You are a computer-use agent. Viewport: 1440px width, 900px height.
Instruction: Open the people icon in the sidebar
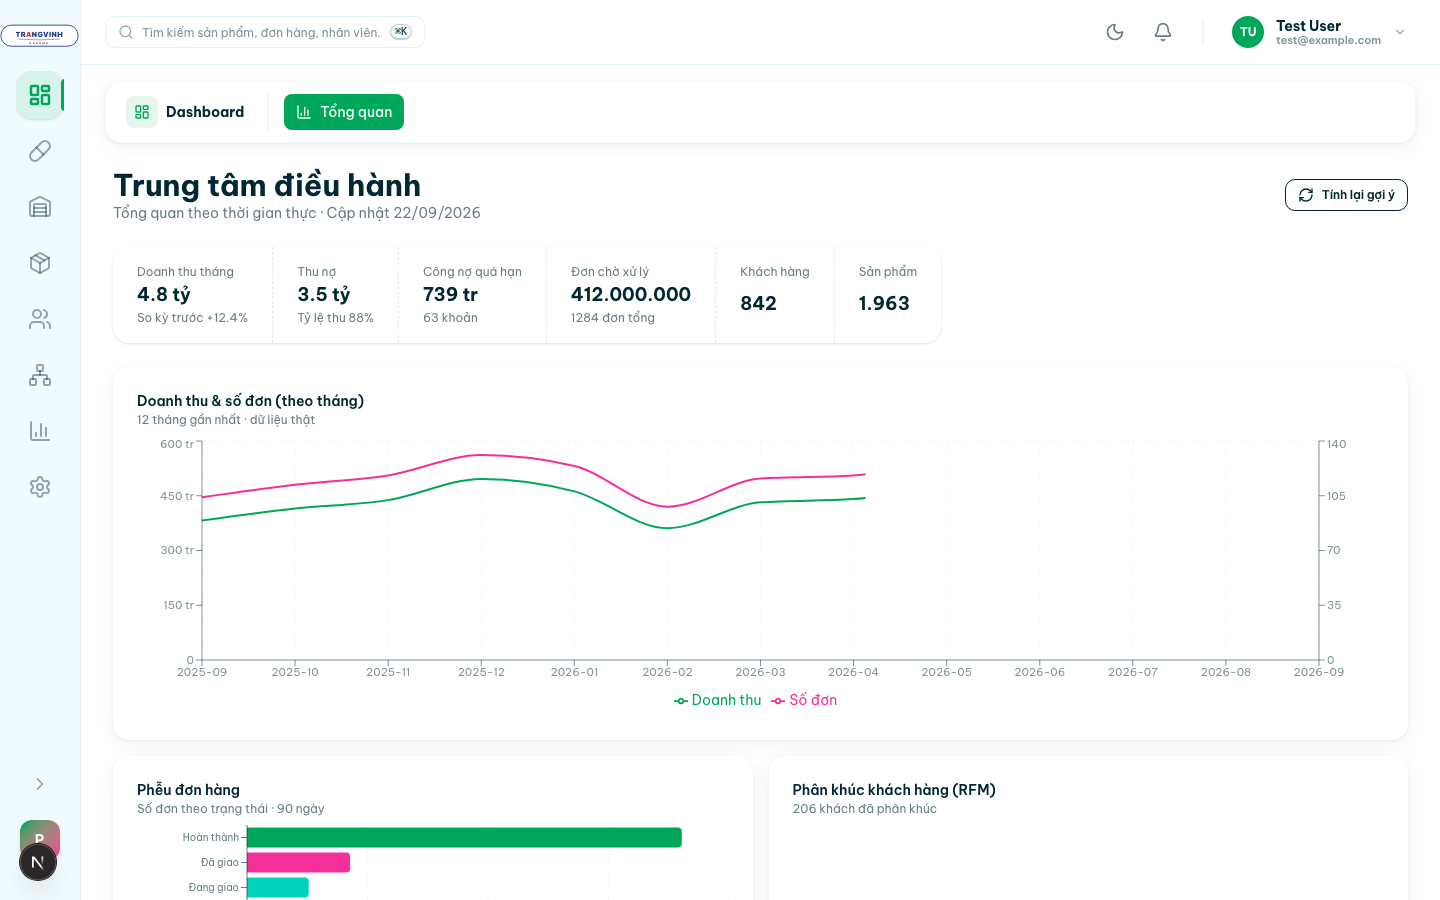click(40, 319)
